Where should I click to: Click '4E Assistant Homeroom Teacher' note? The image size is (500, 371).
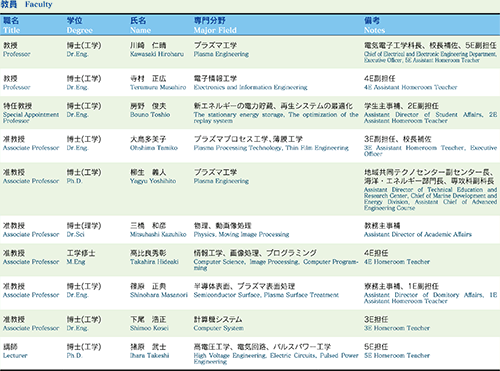pyautogui.click(x=410, y=87)
